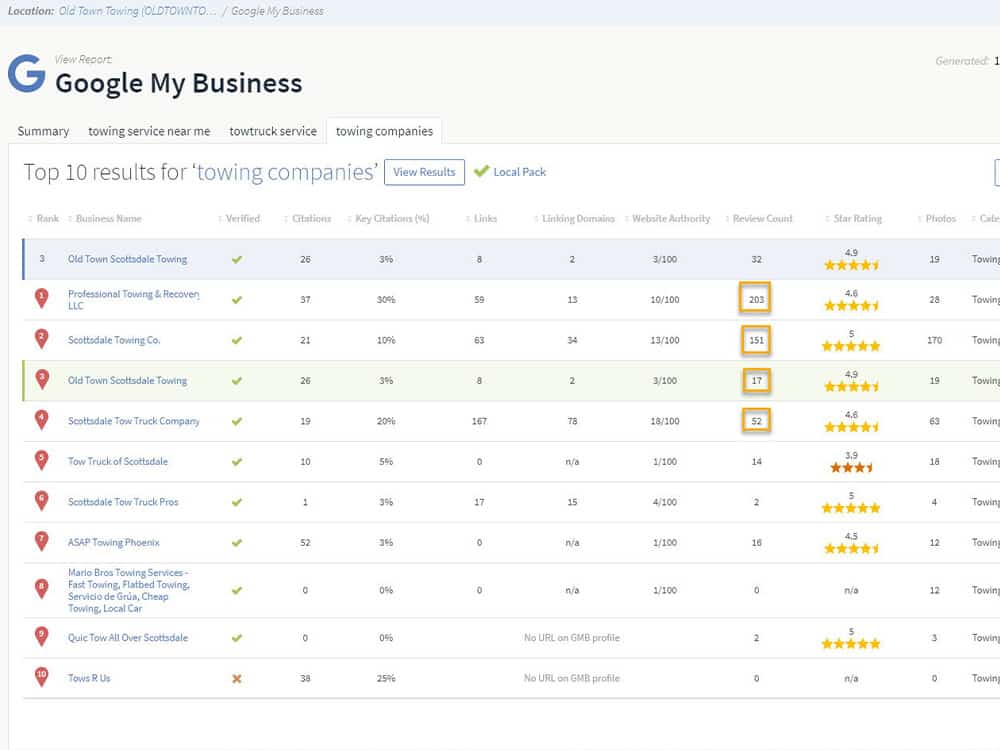This screenshot has width=1000, height=750.
Task: Open Professional Towing & Recovery LLC link
Action: pos(134,300)
